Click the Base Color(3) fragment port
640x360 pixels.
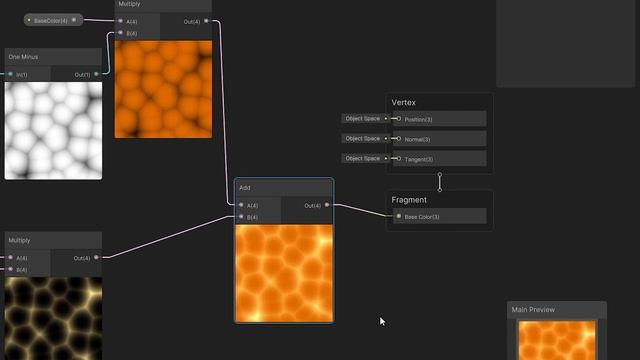point(399,216)
